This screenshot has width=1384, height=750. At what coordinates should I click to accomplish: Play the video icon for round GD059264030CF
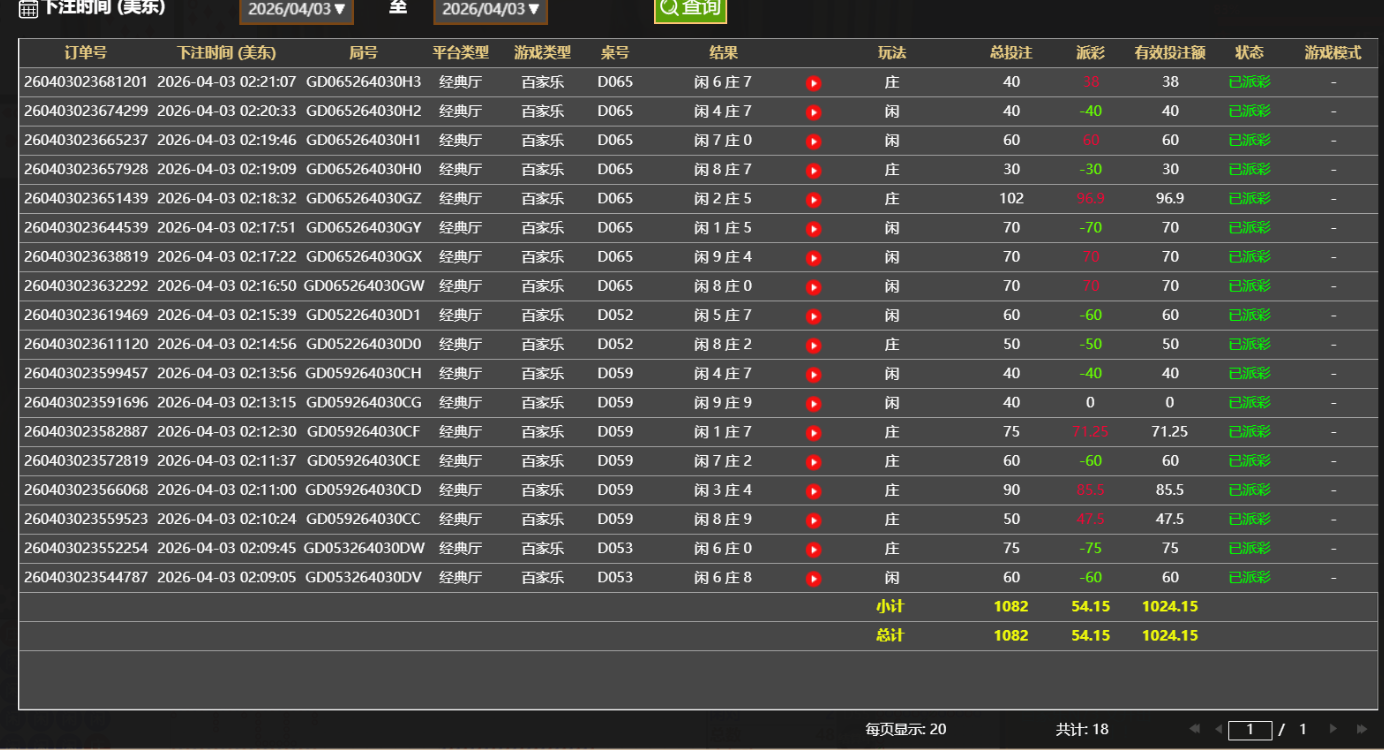point(813,432)
